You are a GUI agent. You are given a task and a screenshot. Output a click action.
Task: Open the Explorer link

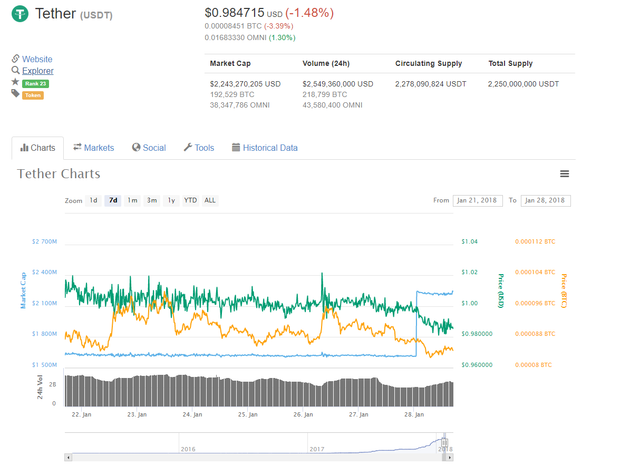tap(38, 71)
